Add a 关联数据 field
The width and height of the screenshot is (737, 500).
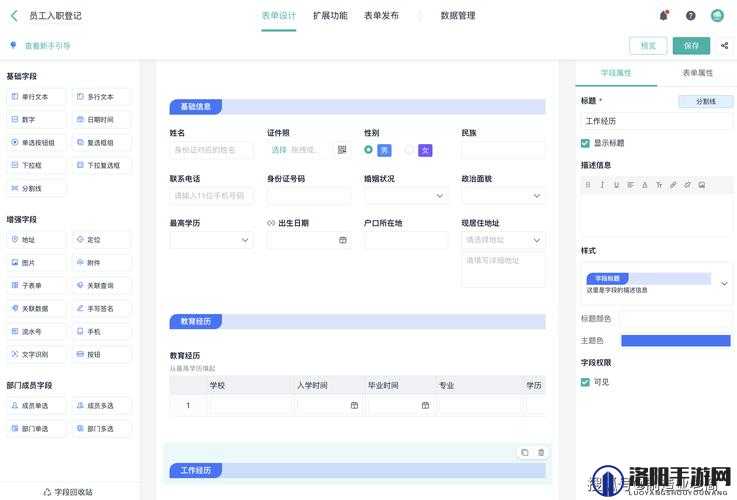tap(36, 309)
